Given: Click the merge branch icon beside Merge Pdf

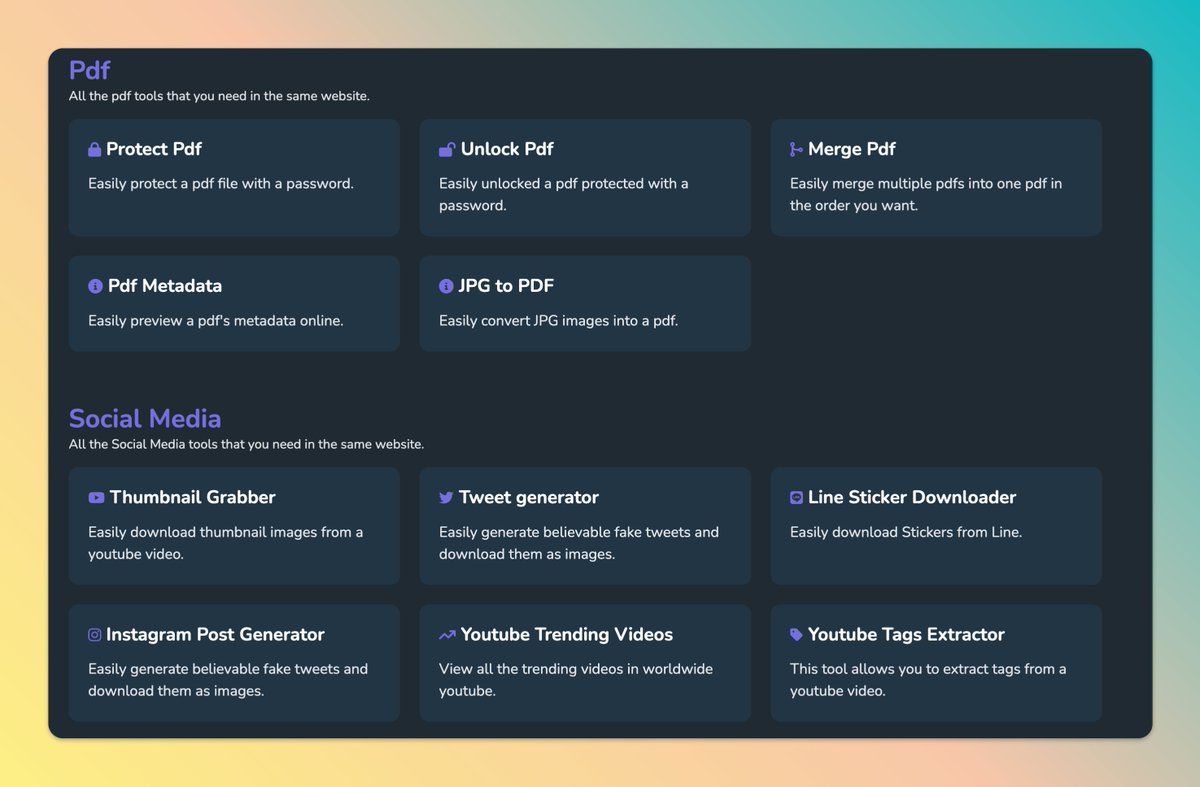Looking at the screenshot, I should click(796, 150).
